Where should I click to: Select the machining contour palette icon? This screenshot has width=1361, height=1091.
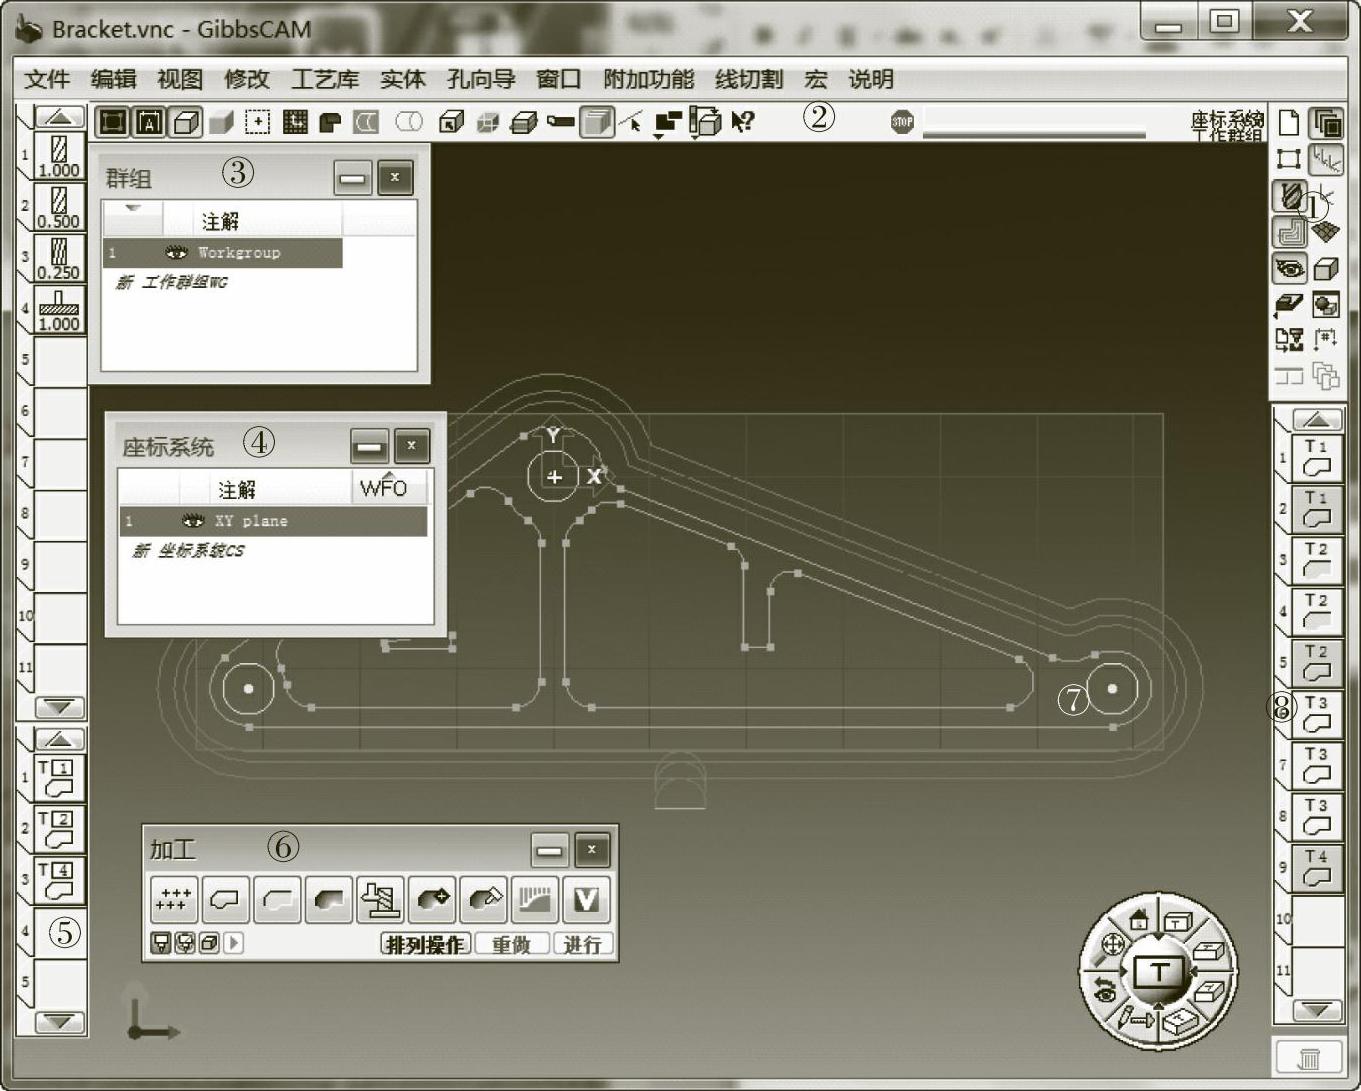(x=1289, y=232)
